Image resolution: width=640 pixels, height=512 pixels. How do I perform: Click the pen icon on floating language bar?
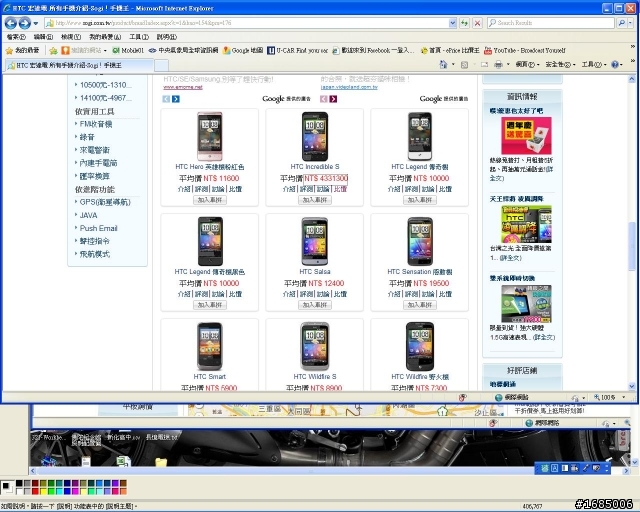click(585, 468)
